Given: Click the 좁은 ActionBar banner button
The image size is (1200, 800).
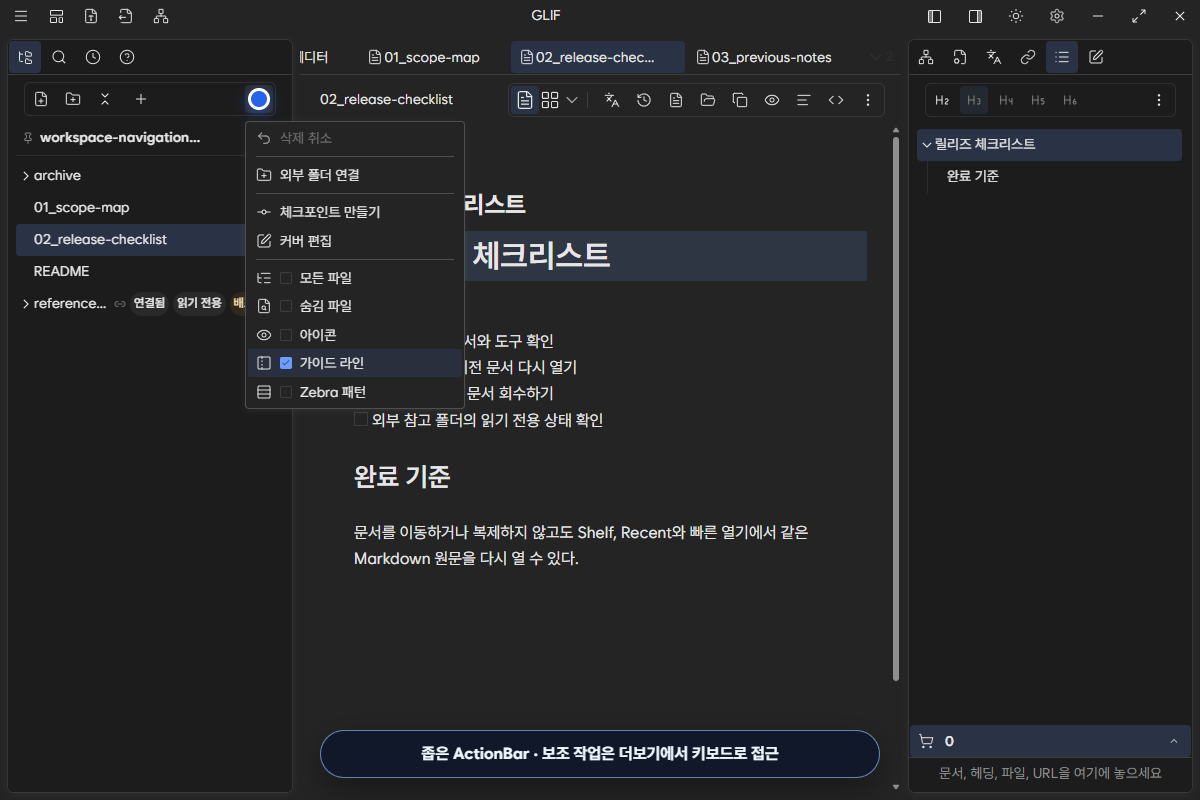Looking at the screenshot, I should [600, 754].
